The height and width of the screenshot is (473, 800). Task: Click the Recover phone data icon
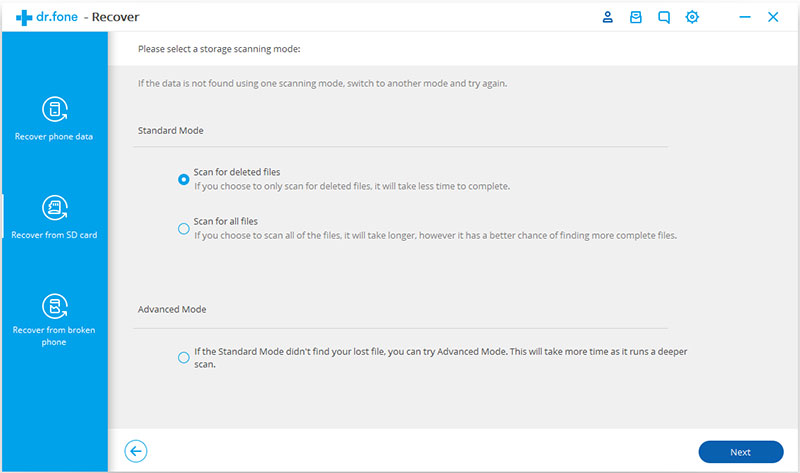coord(55,109)
